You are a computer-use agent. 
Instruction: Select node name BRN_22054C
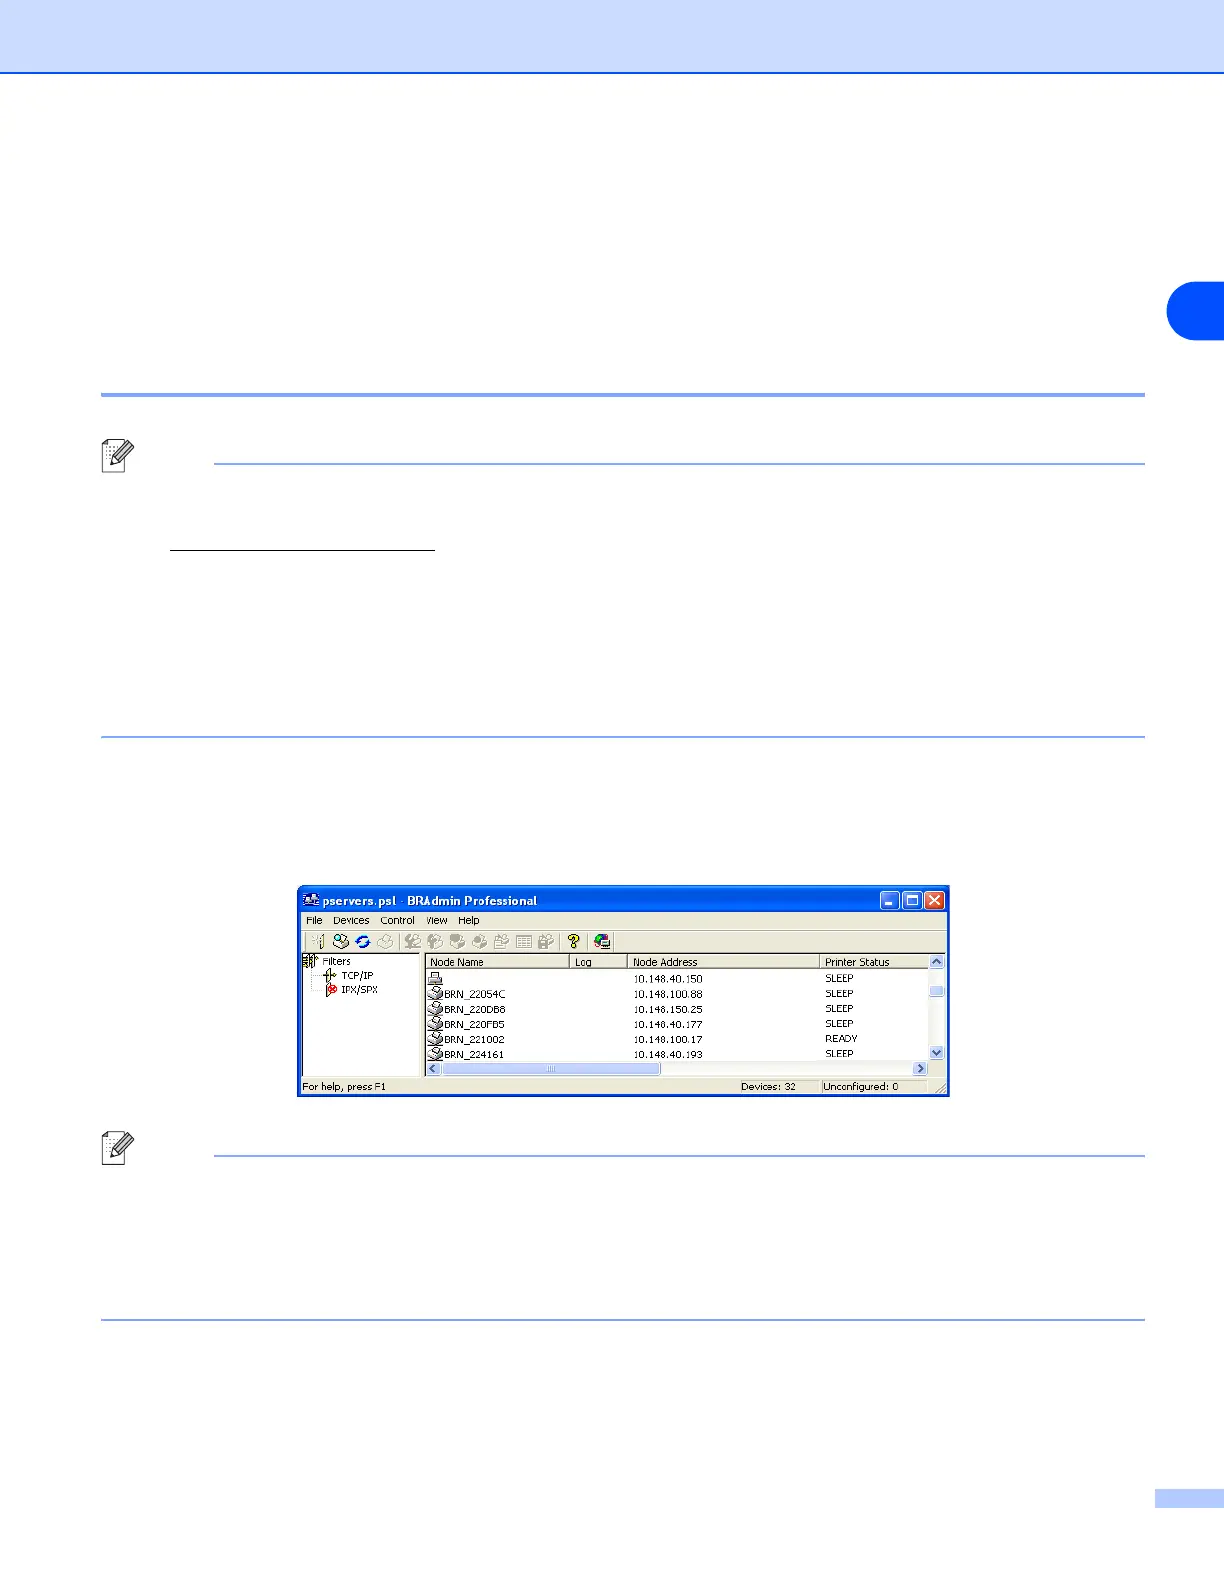point(475,994)
